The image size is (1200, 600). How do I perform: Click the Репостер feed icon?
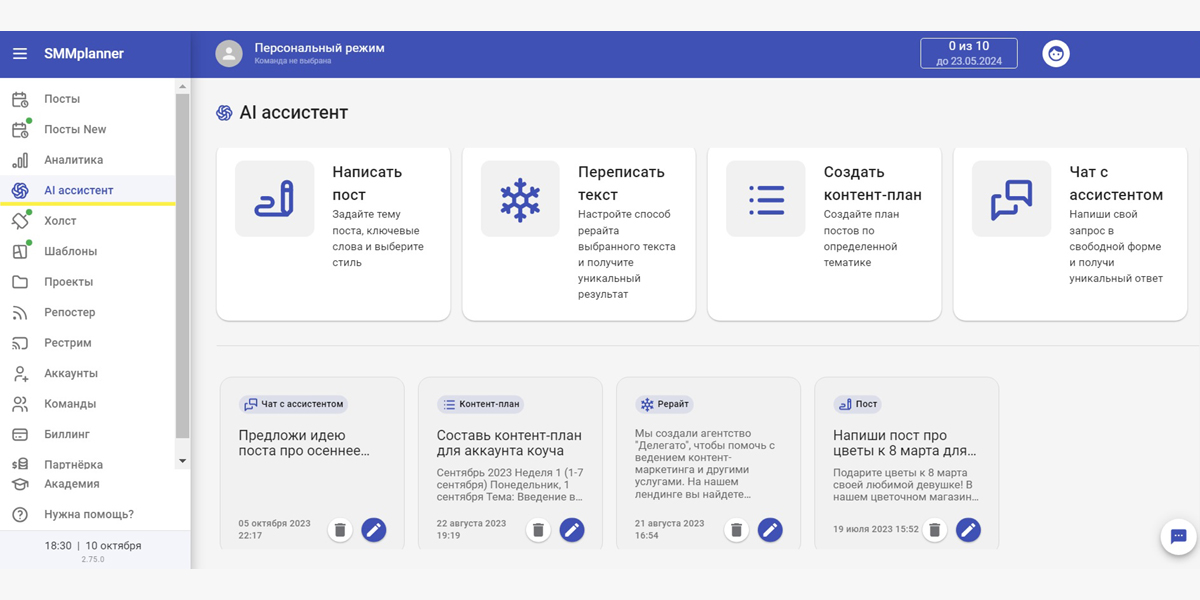pyautogui.click(x=20, y=313)
